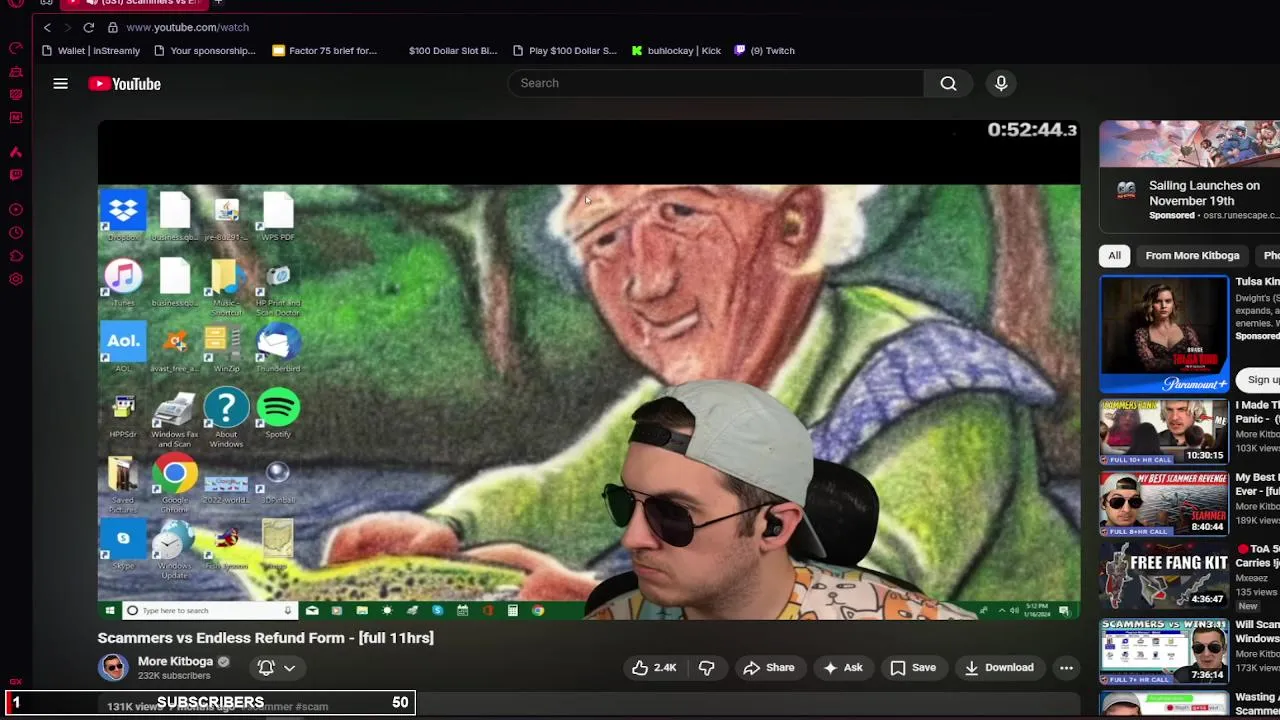Image resolution: width=1280 pixels, height=720 pixels.
Task: Focus the YouTube search field
Action: (715, 83)
